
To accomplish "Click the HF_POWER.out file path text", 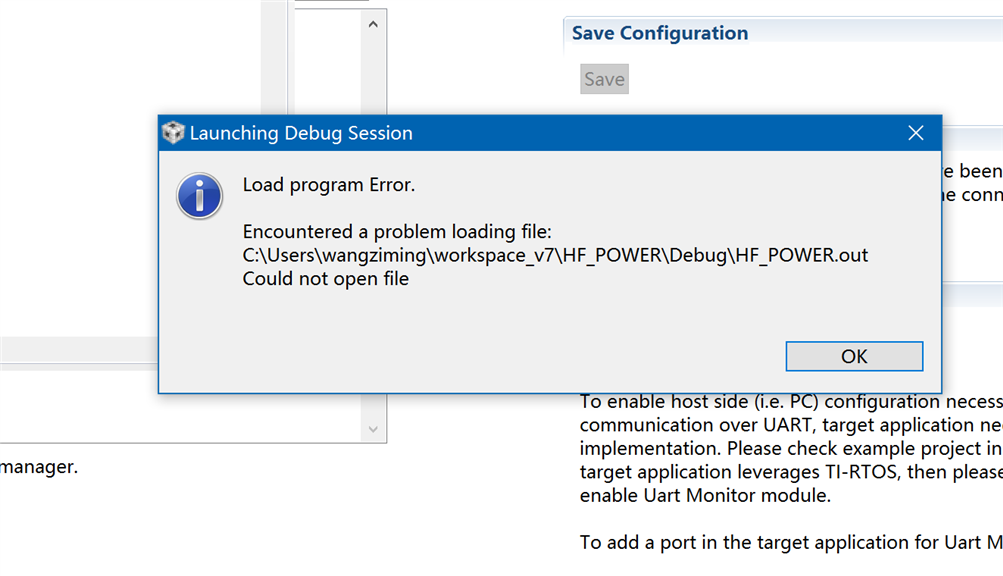I will point(555,255).
